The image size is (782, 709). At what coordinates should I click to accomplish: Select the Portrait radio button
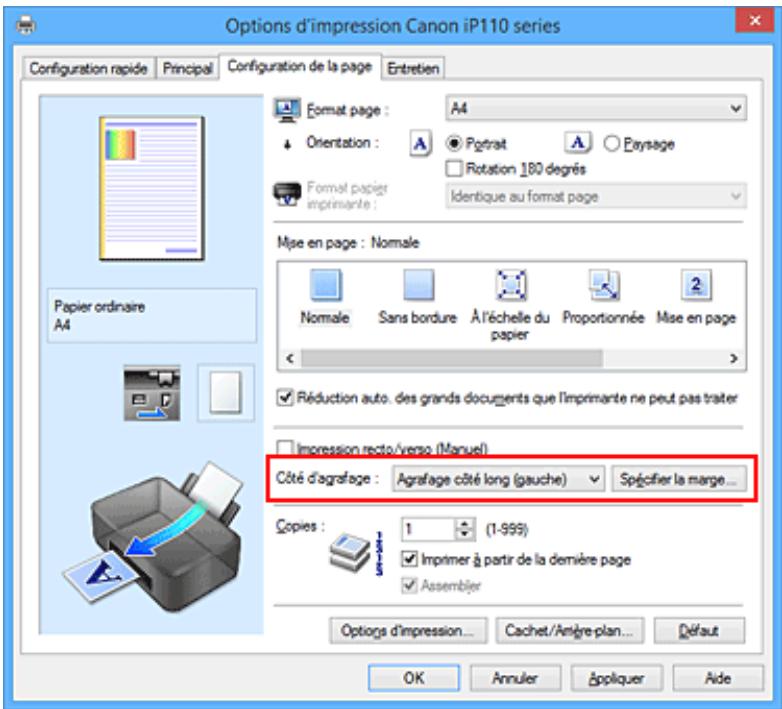point(454,144)
